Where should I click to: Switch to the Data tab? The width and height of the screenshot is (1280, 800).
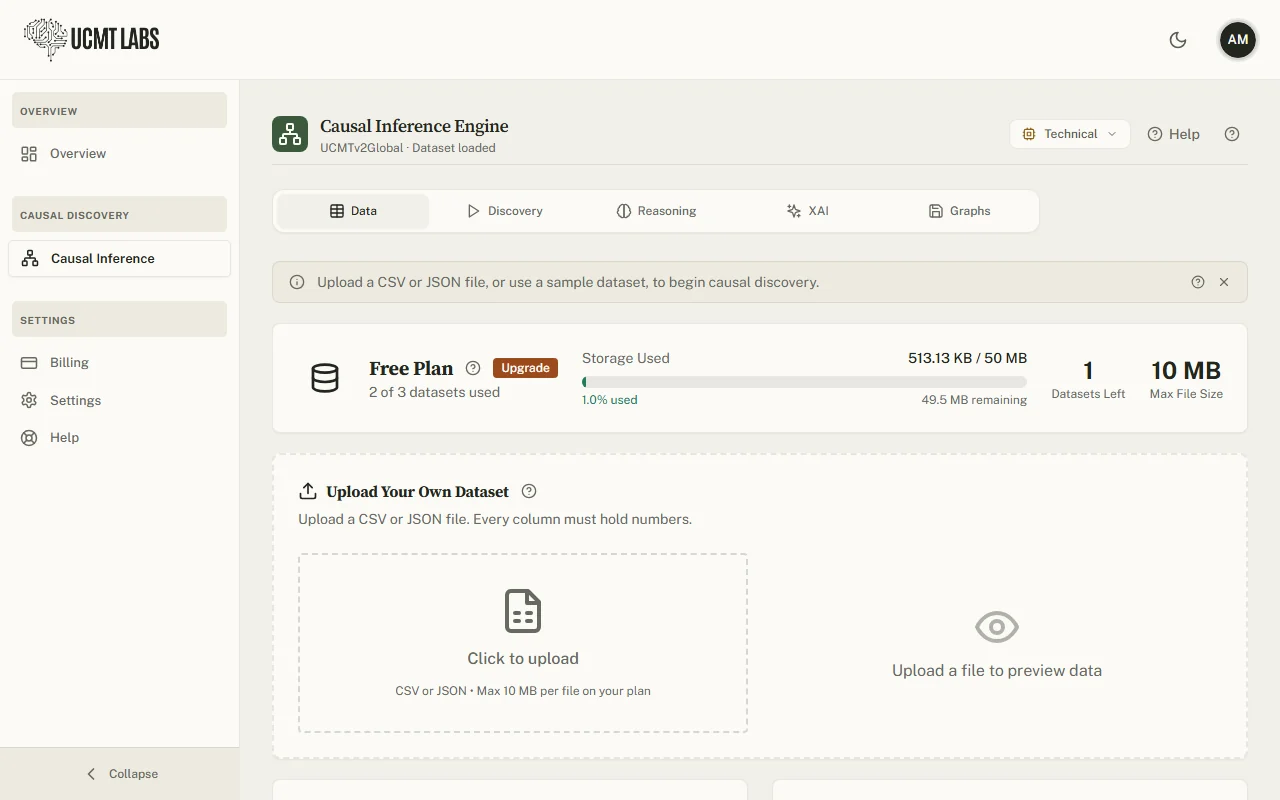pos(353,211)
